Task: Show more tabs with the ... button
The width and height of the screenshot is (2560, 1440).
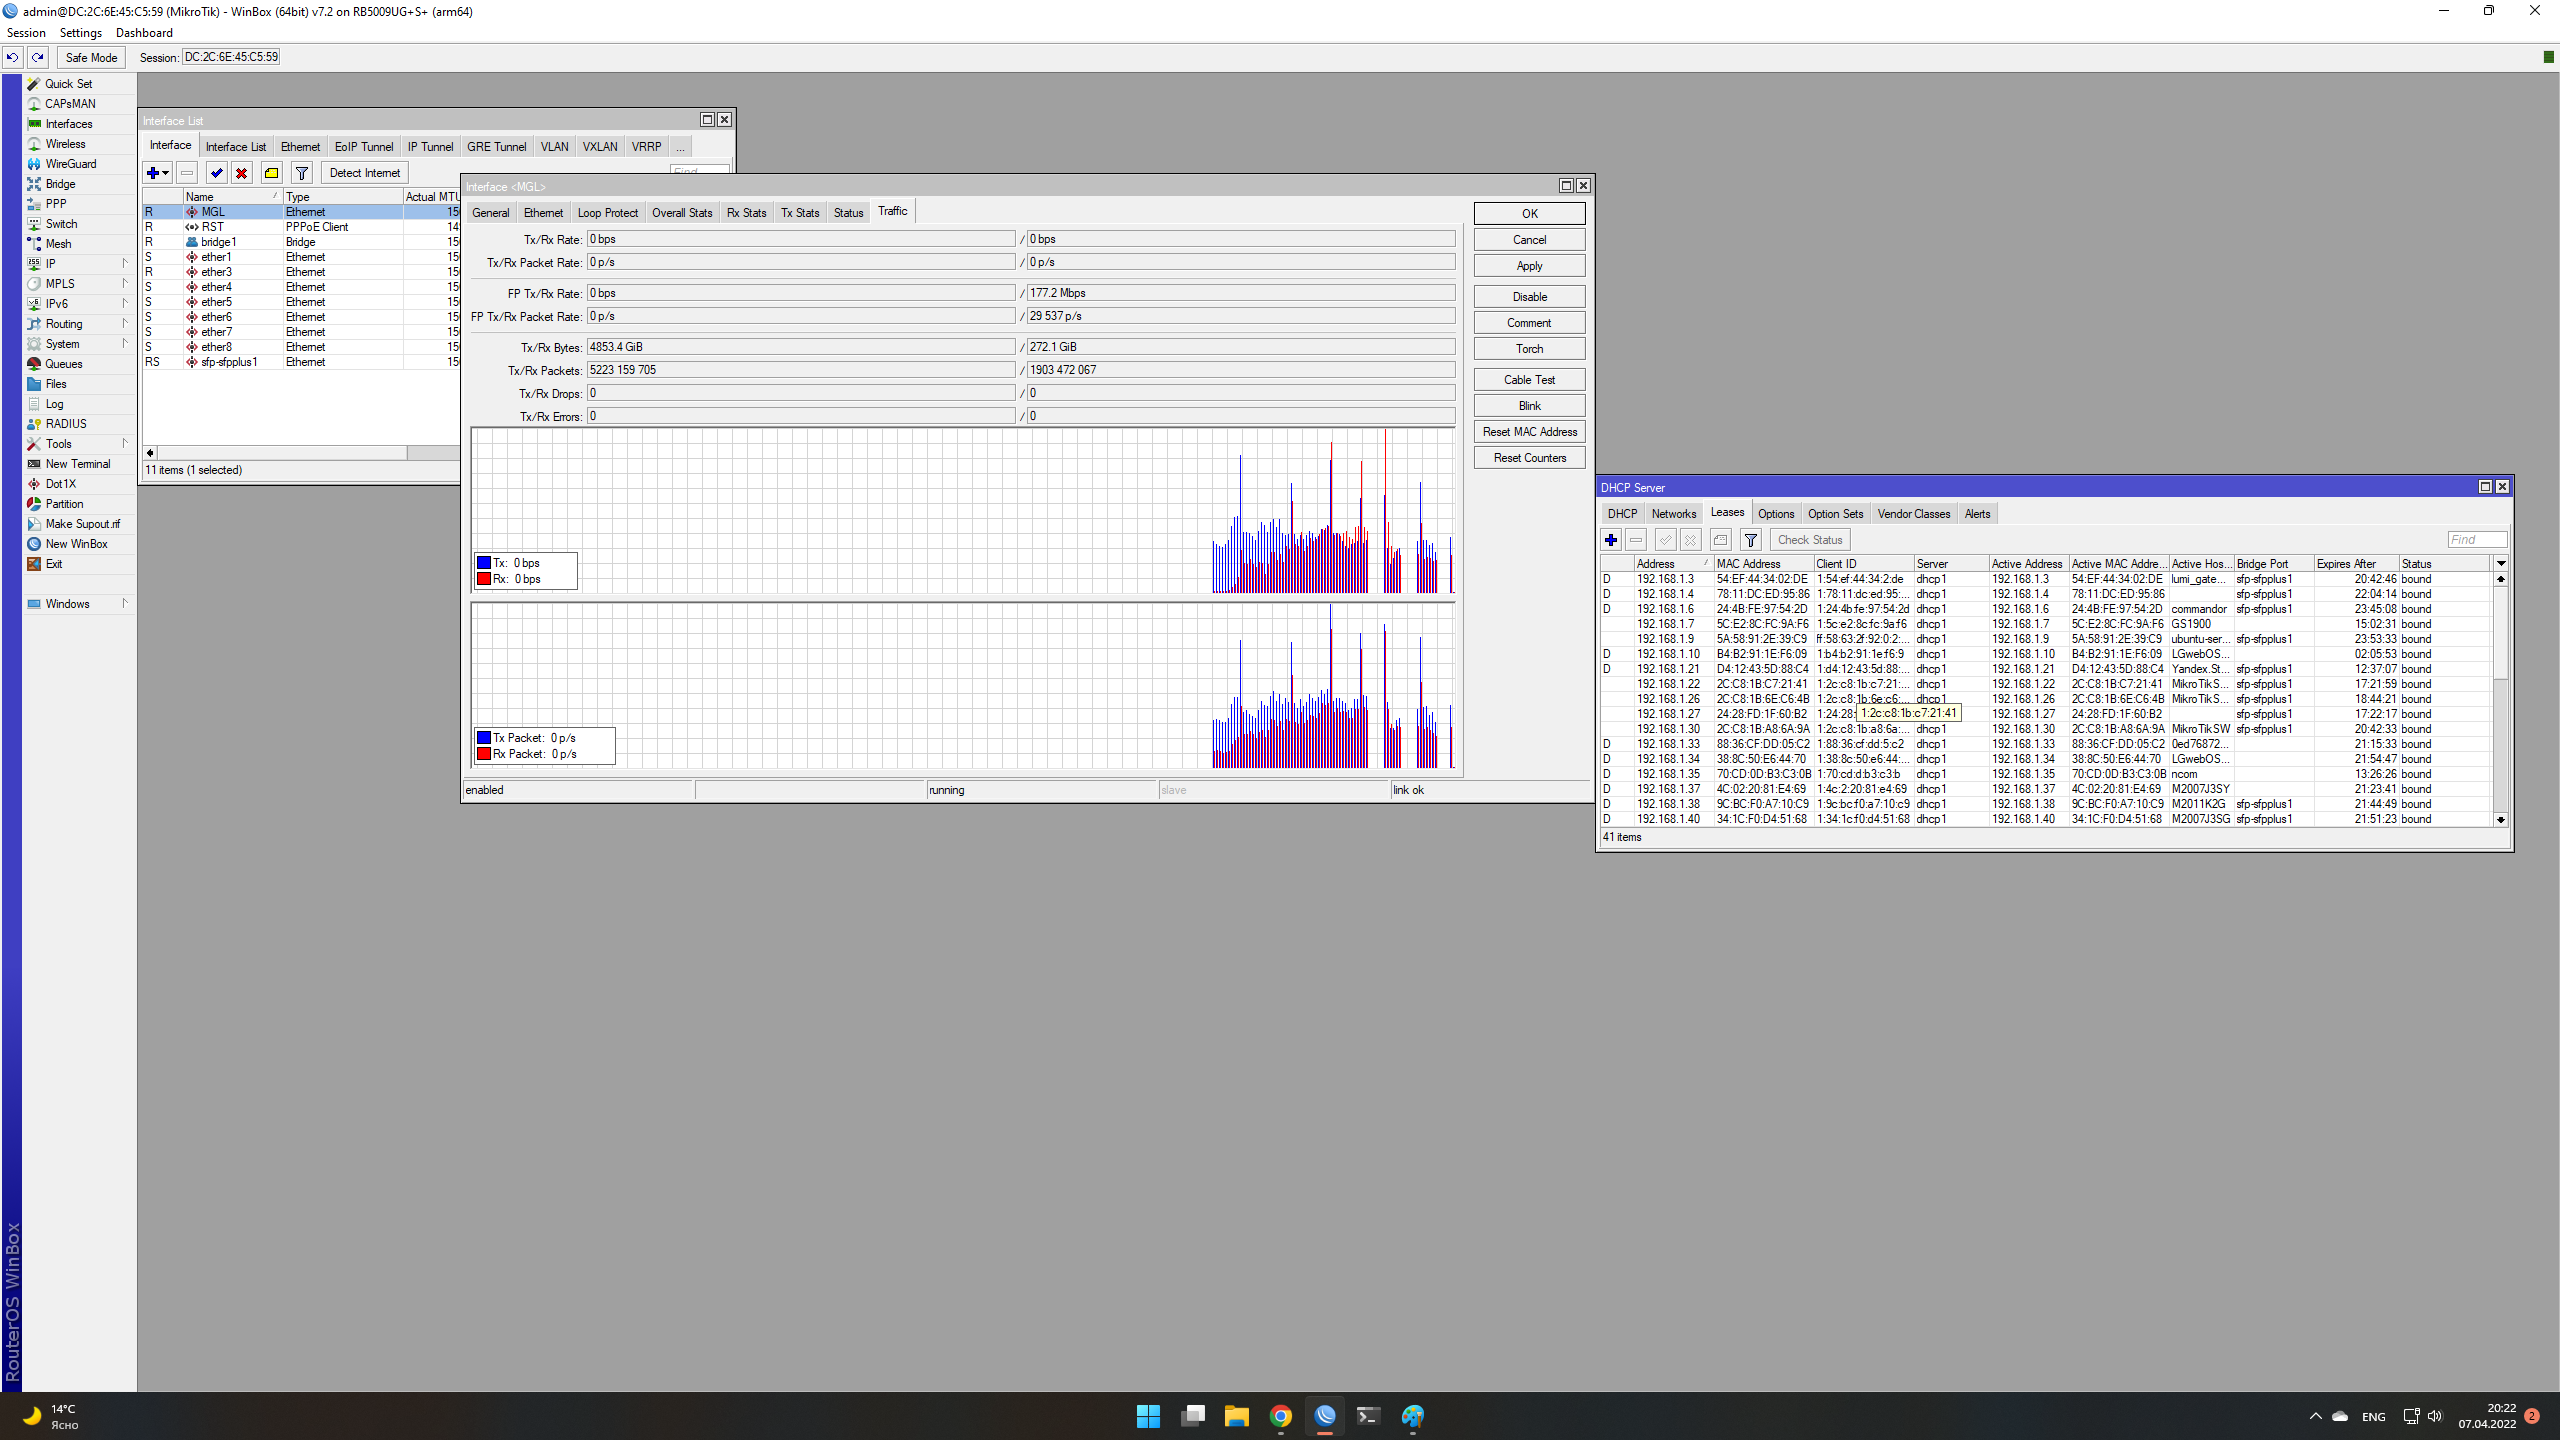Action: coord(680,147)
